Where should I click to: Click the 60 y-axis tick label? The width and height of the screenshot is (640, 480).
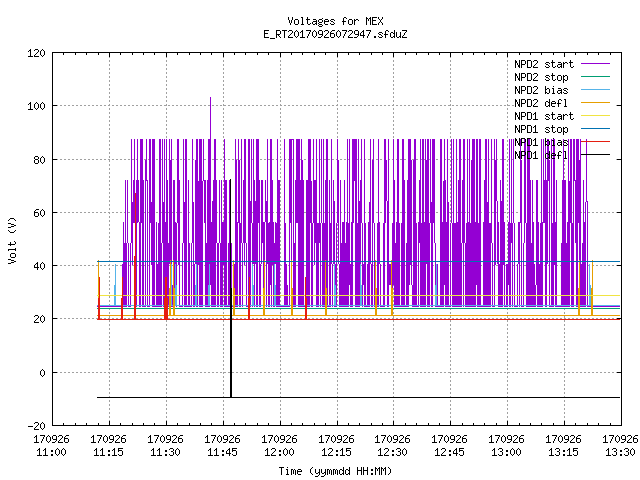tap(40, 213)
